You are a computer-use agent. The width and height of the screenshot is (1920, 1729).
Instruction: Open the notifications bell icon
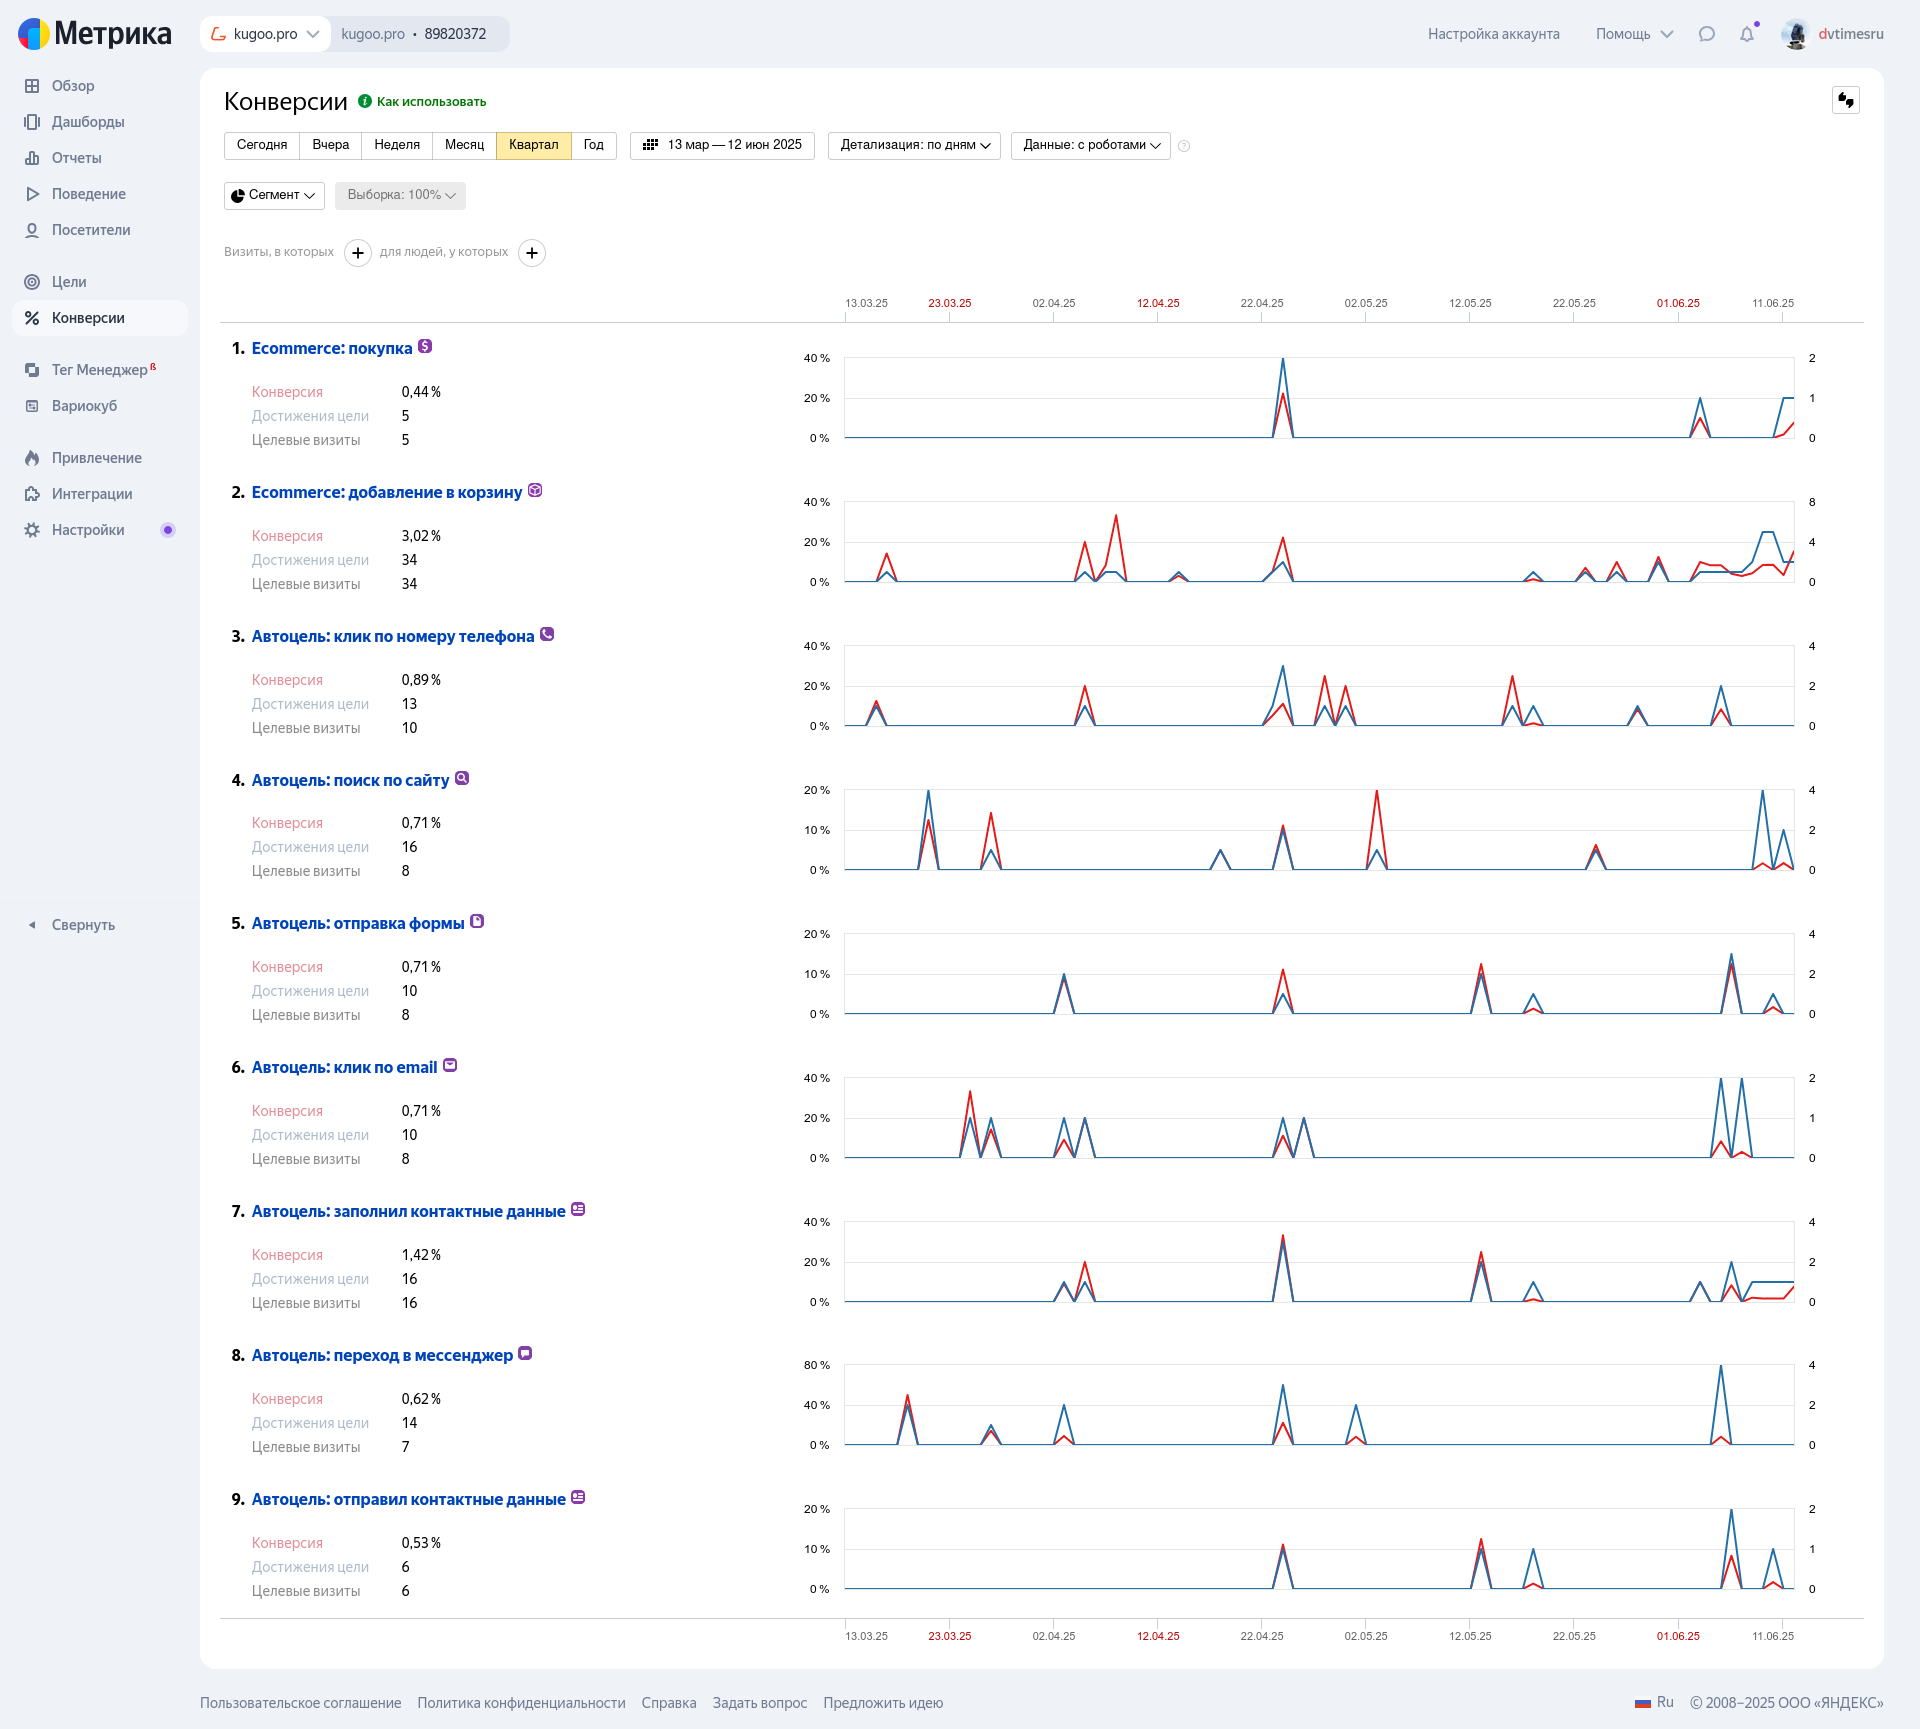pyautogui.click(x=1747, y=34)
